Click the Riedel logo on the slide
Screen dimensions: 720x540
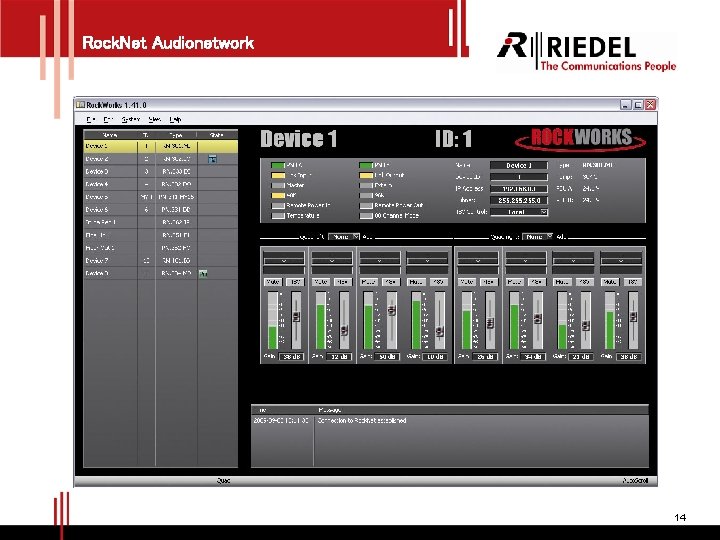pos(587,51)
